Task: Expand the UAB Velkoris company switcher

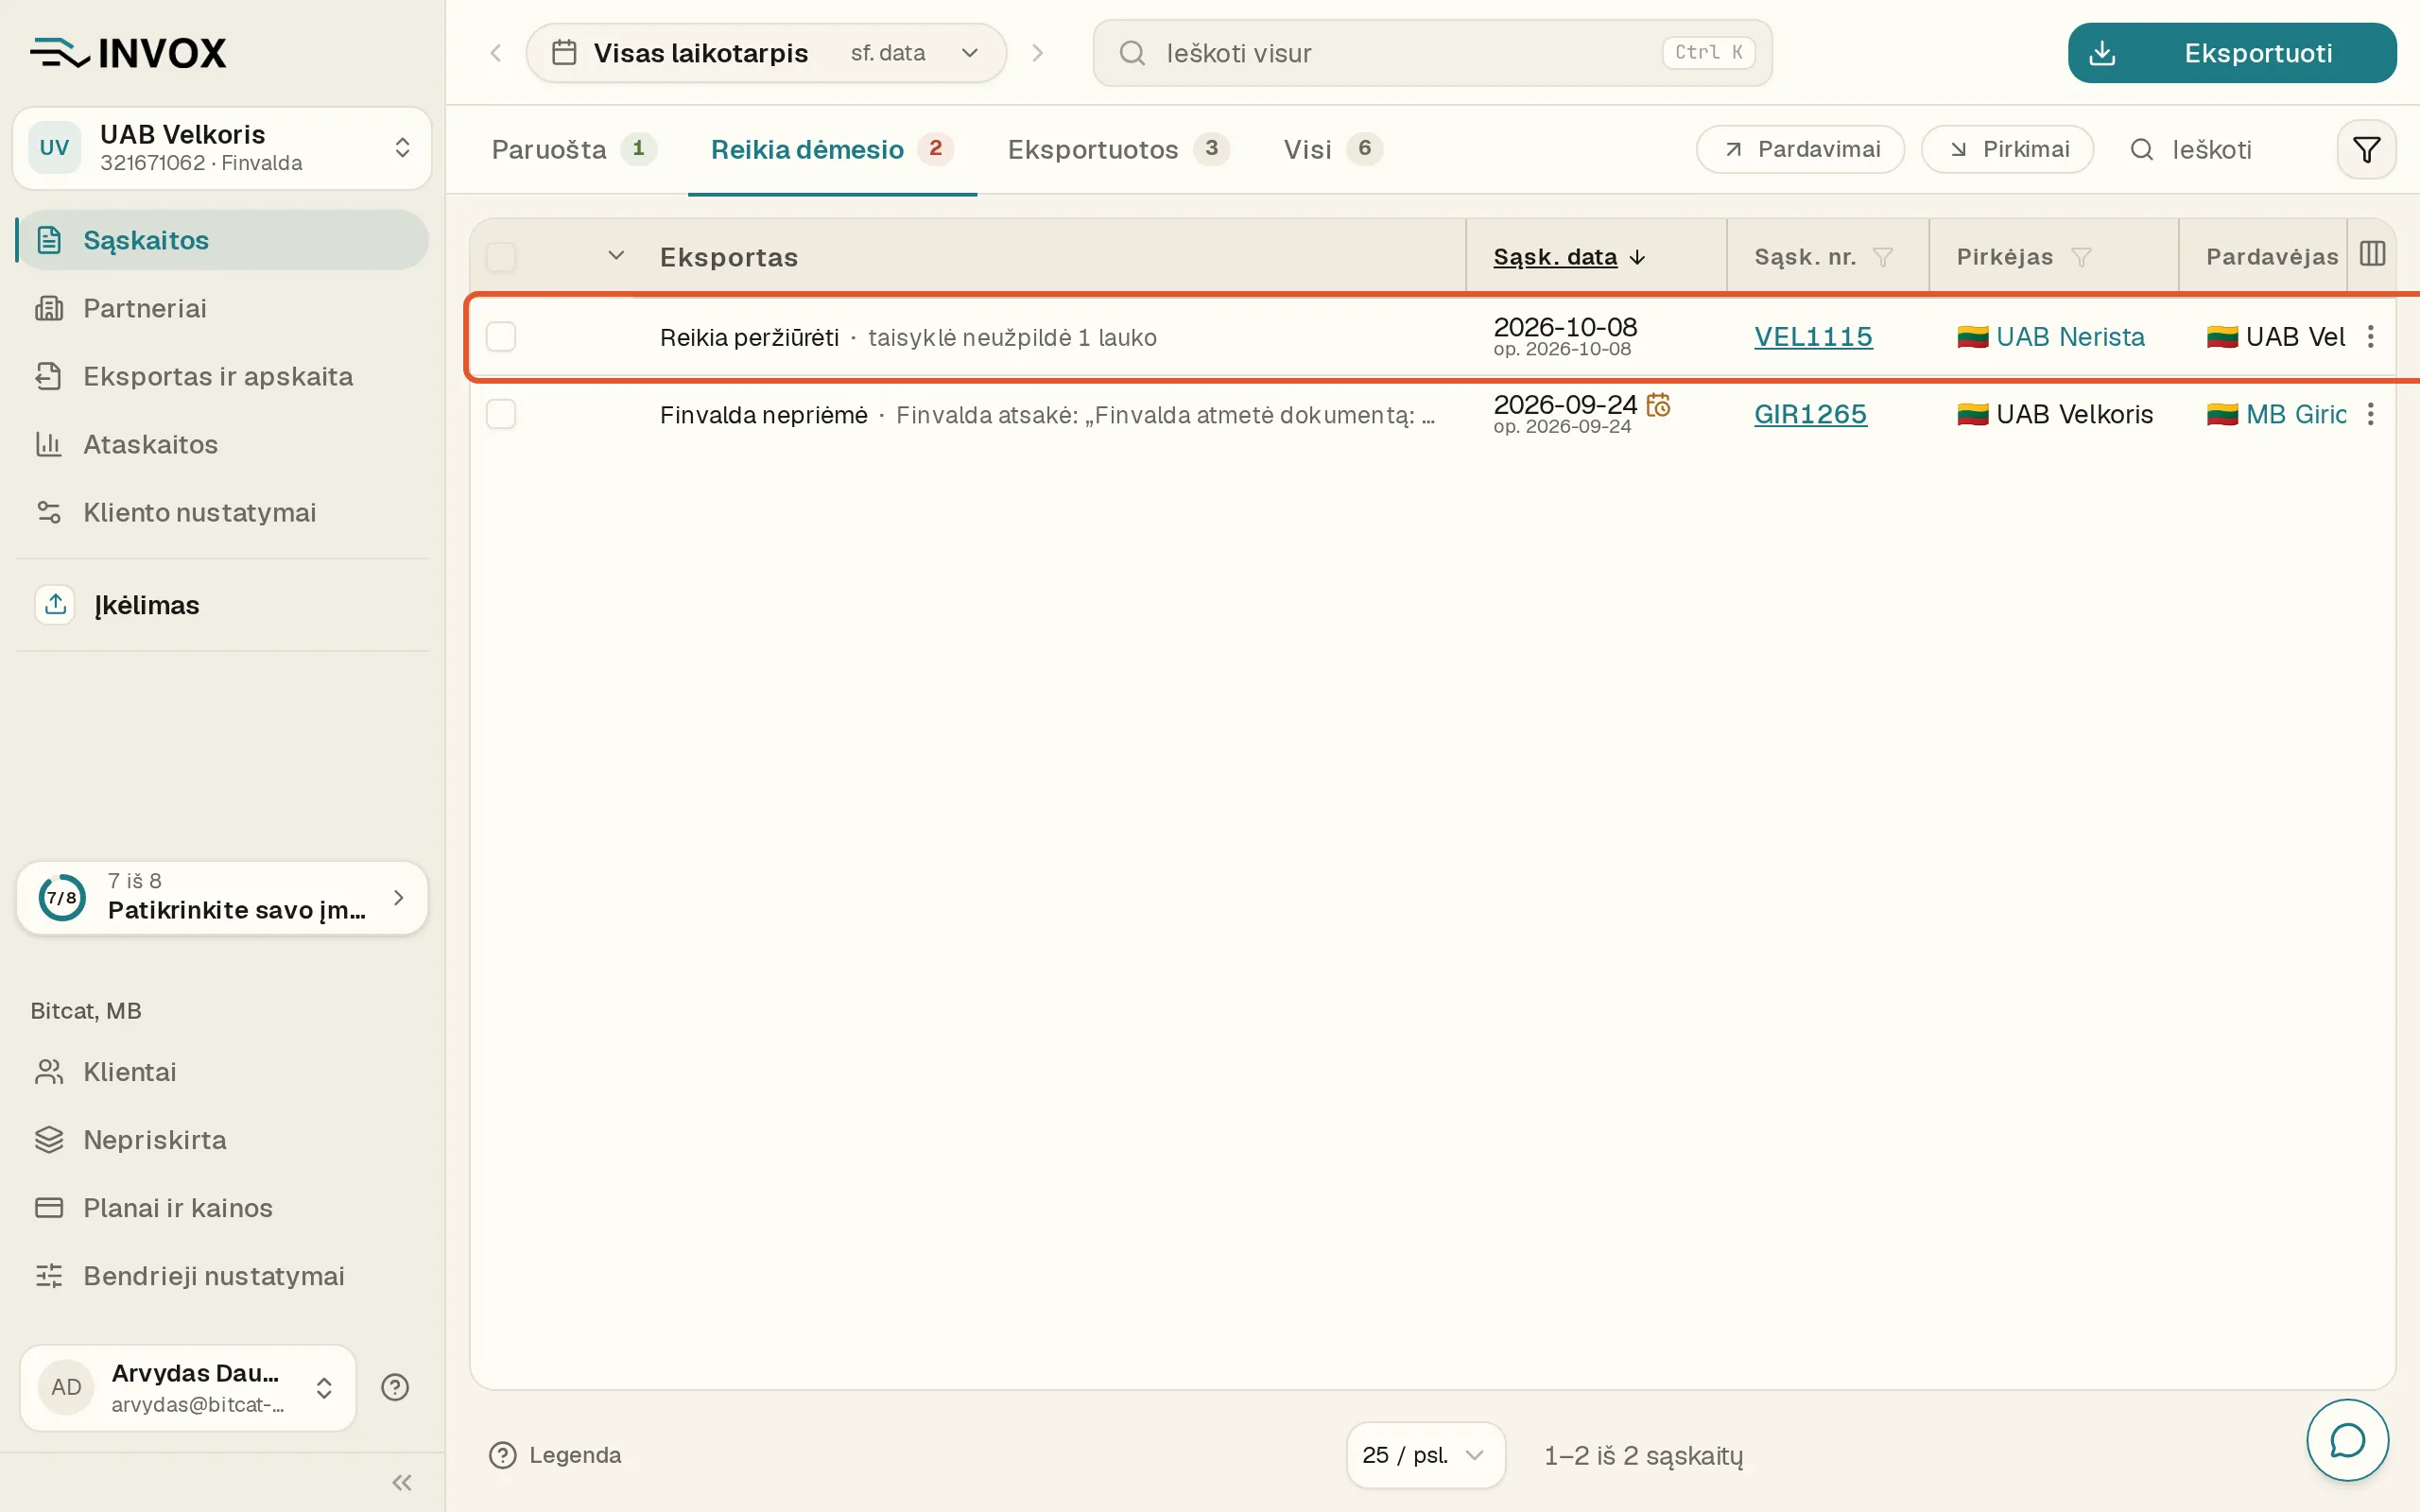Action: click(x=222, y=148)
